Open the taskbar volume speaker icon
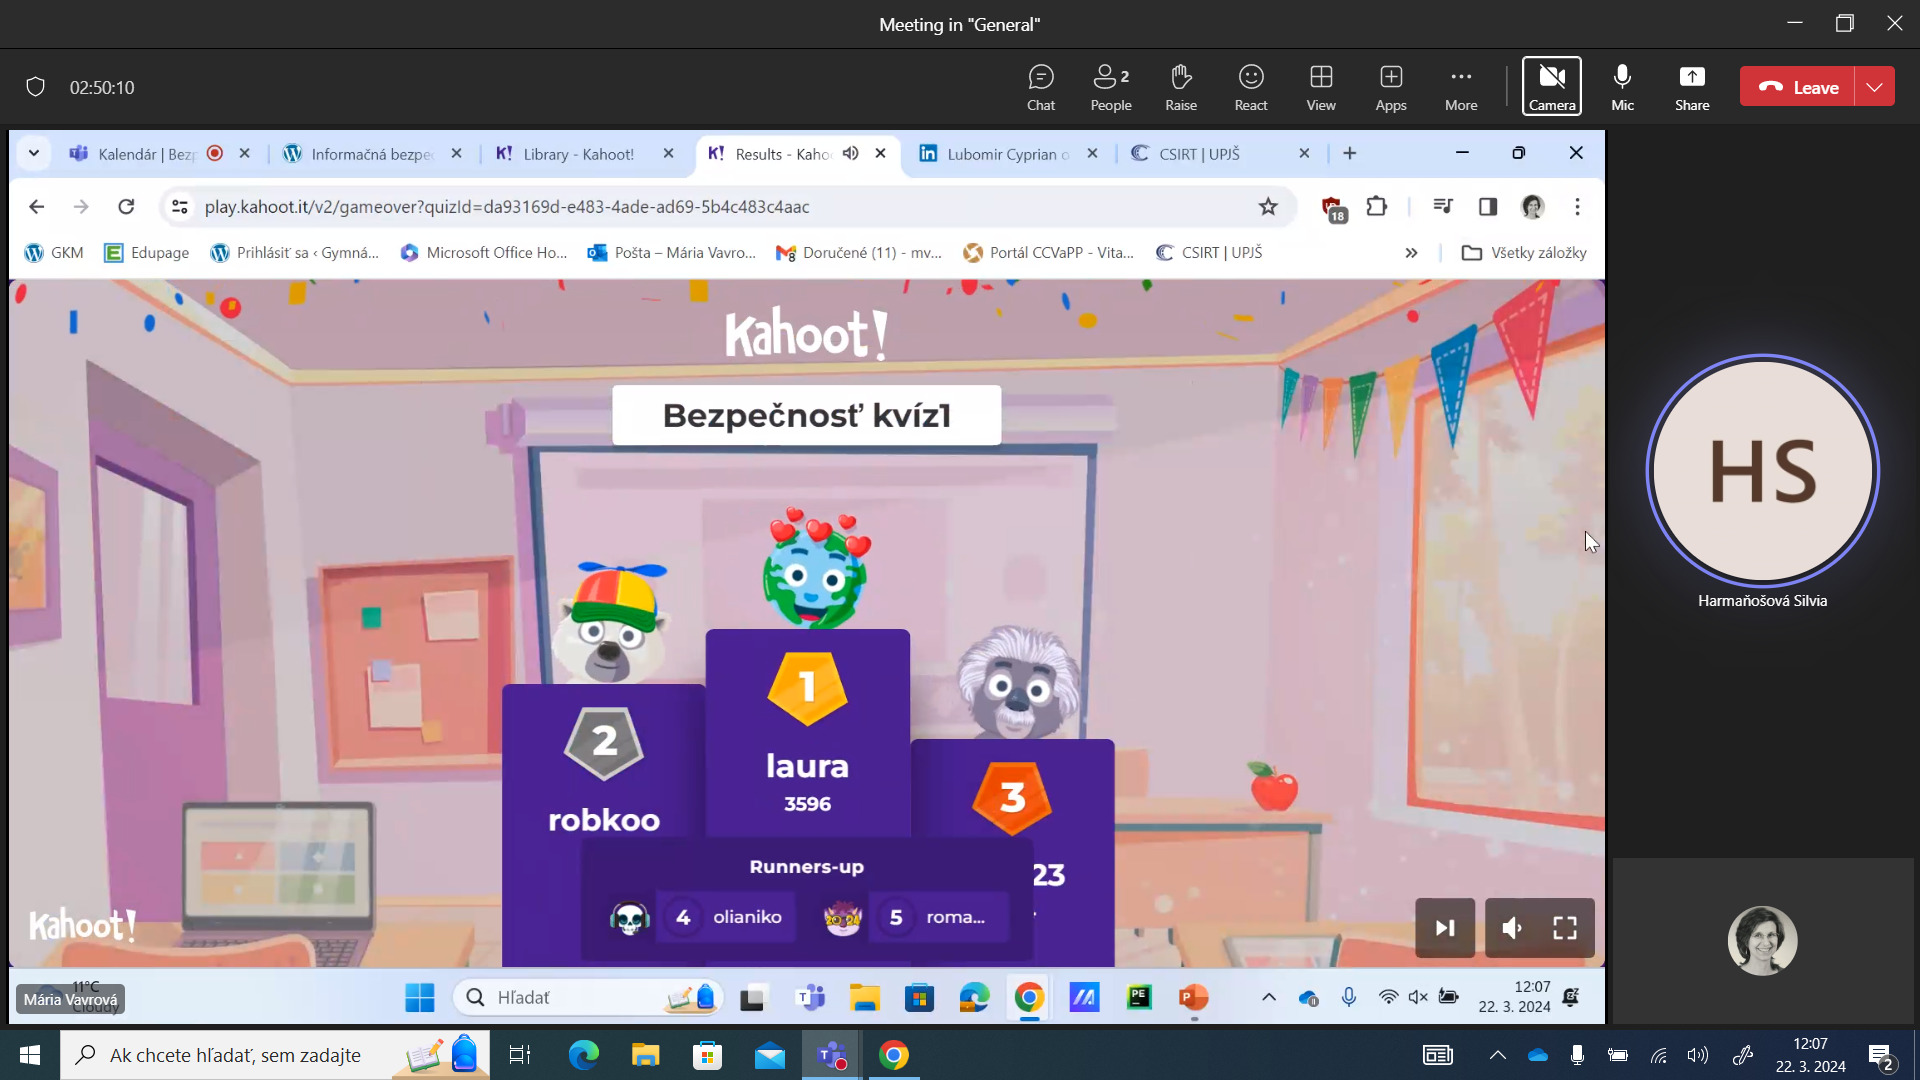1920x1080 pixels. (1698, 1055)
